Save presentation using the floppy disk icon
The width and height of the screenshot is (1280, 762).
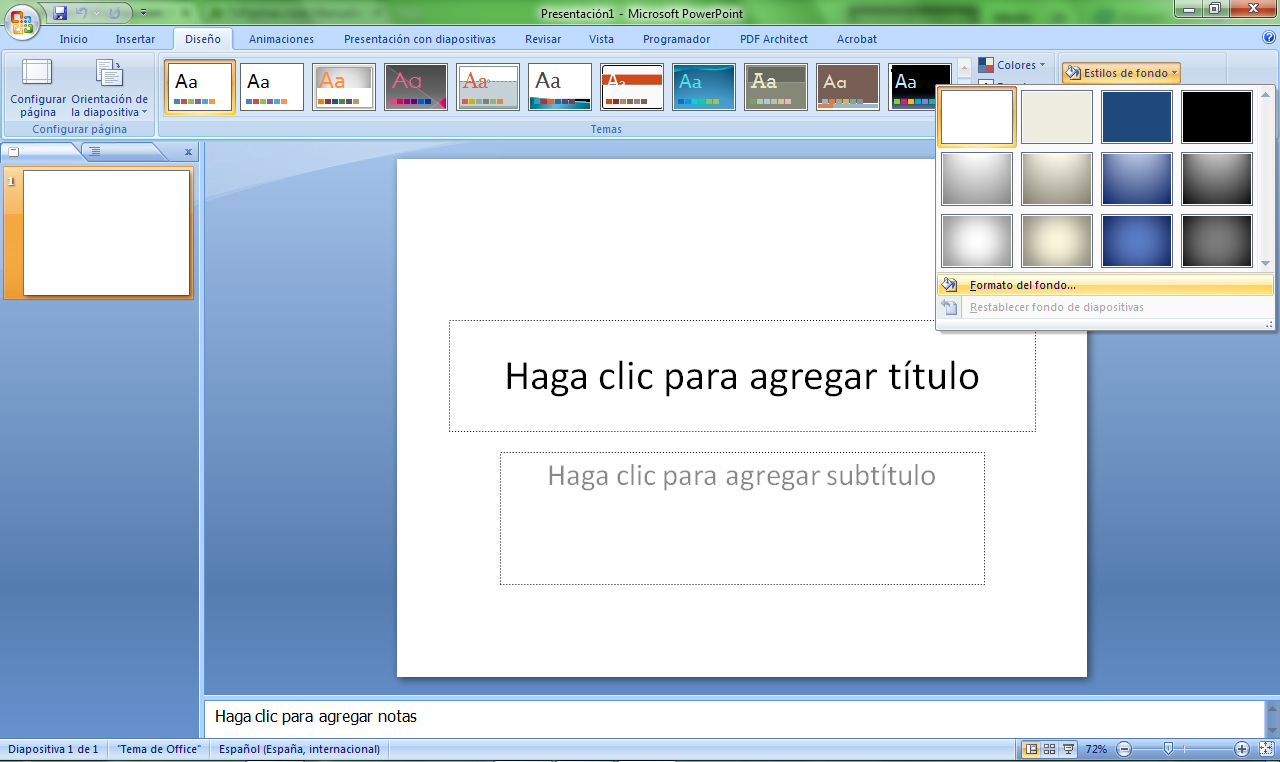pyautogui.click(x=60, y=13)
